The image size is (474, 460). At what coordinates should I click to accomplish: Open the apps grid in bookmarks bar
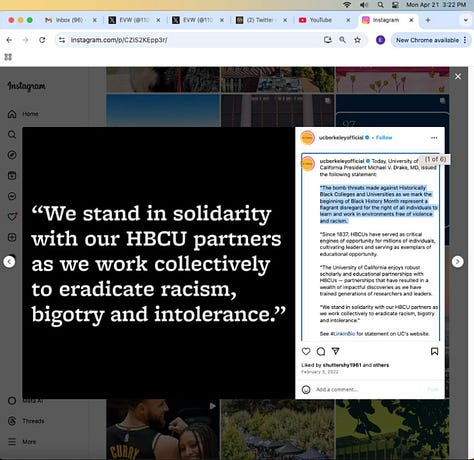click(8, 57)
